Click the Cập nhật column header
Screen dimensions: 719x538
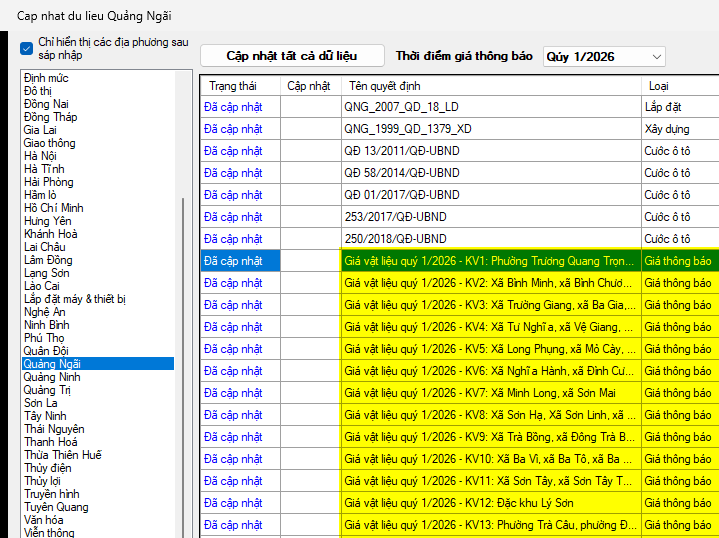point(309,86)
